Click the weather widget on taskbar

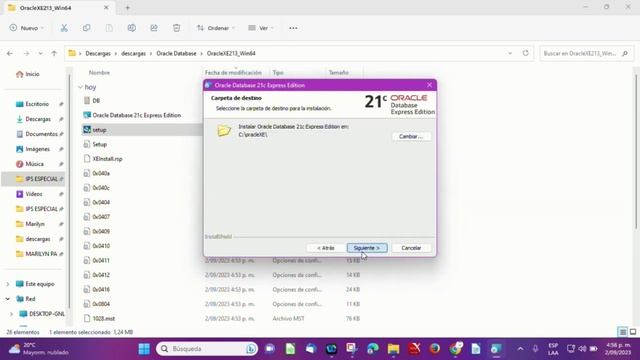tap(39, 349)
